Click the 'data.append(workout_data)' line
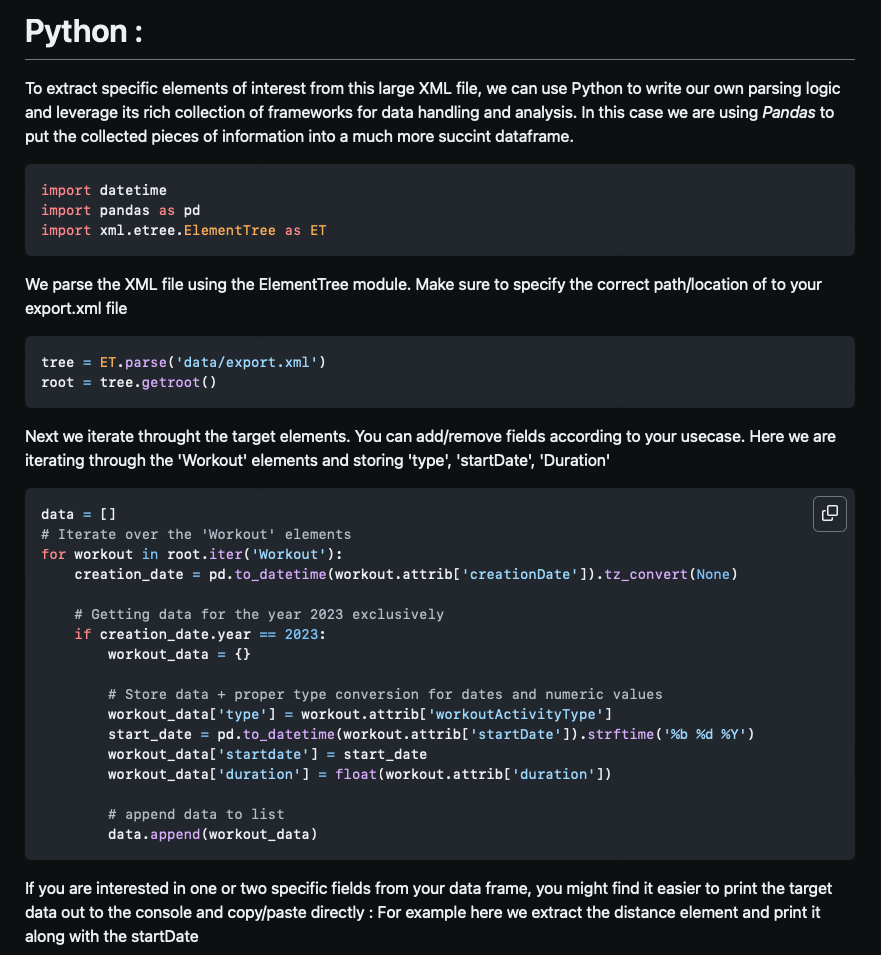Image resolution: width=881 pixels, height=955 pixels. 213,834
